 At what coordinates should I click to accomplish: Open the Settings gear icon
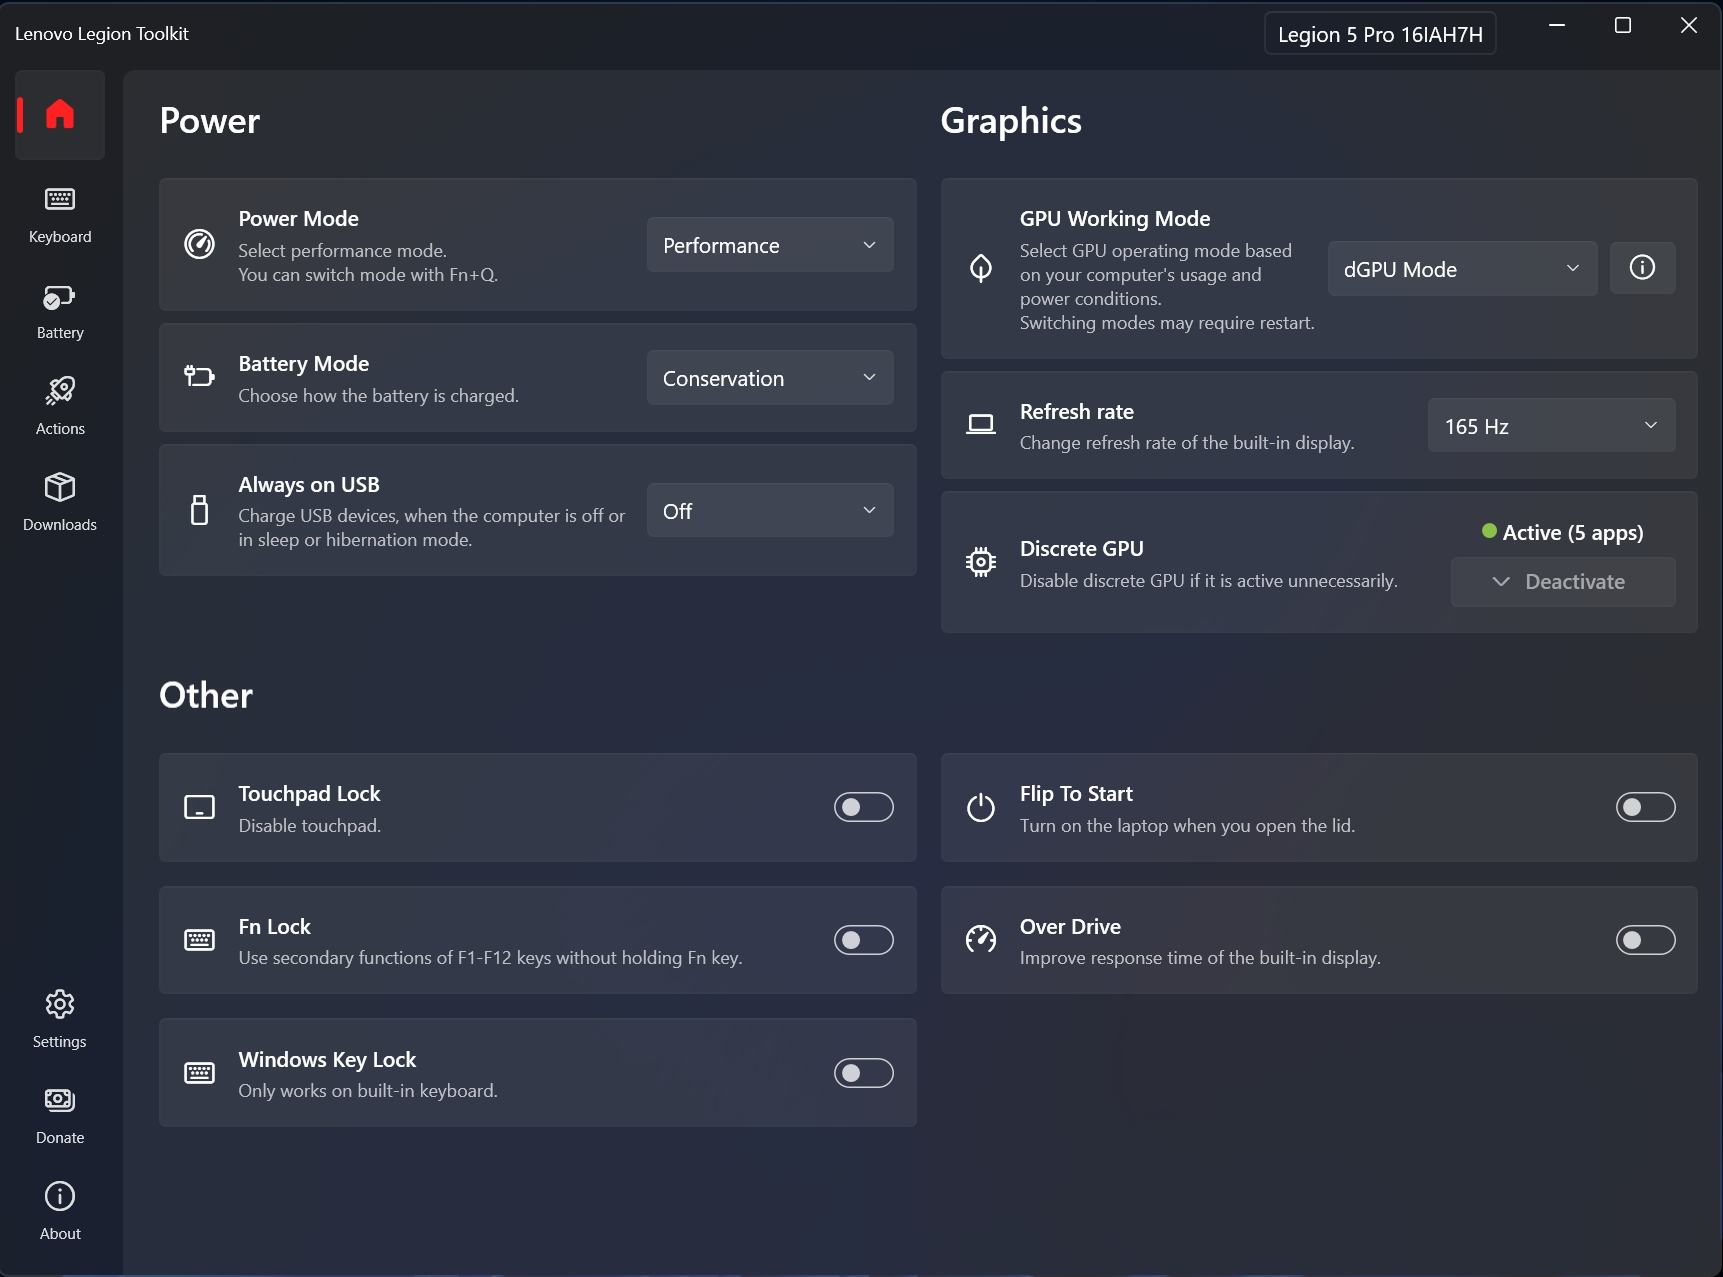click(60, 1004)
